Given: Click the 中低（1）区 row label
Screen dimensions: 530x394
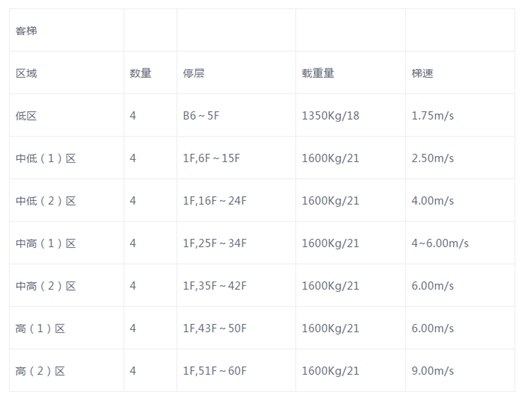Looking at the screenshot, I should tap(46, 158).
